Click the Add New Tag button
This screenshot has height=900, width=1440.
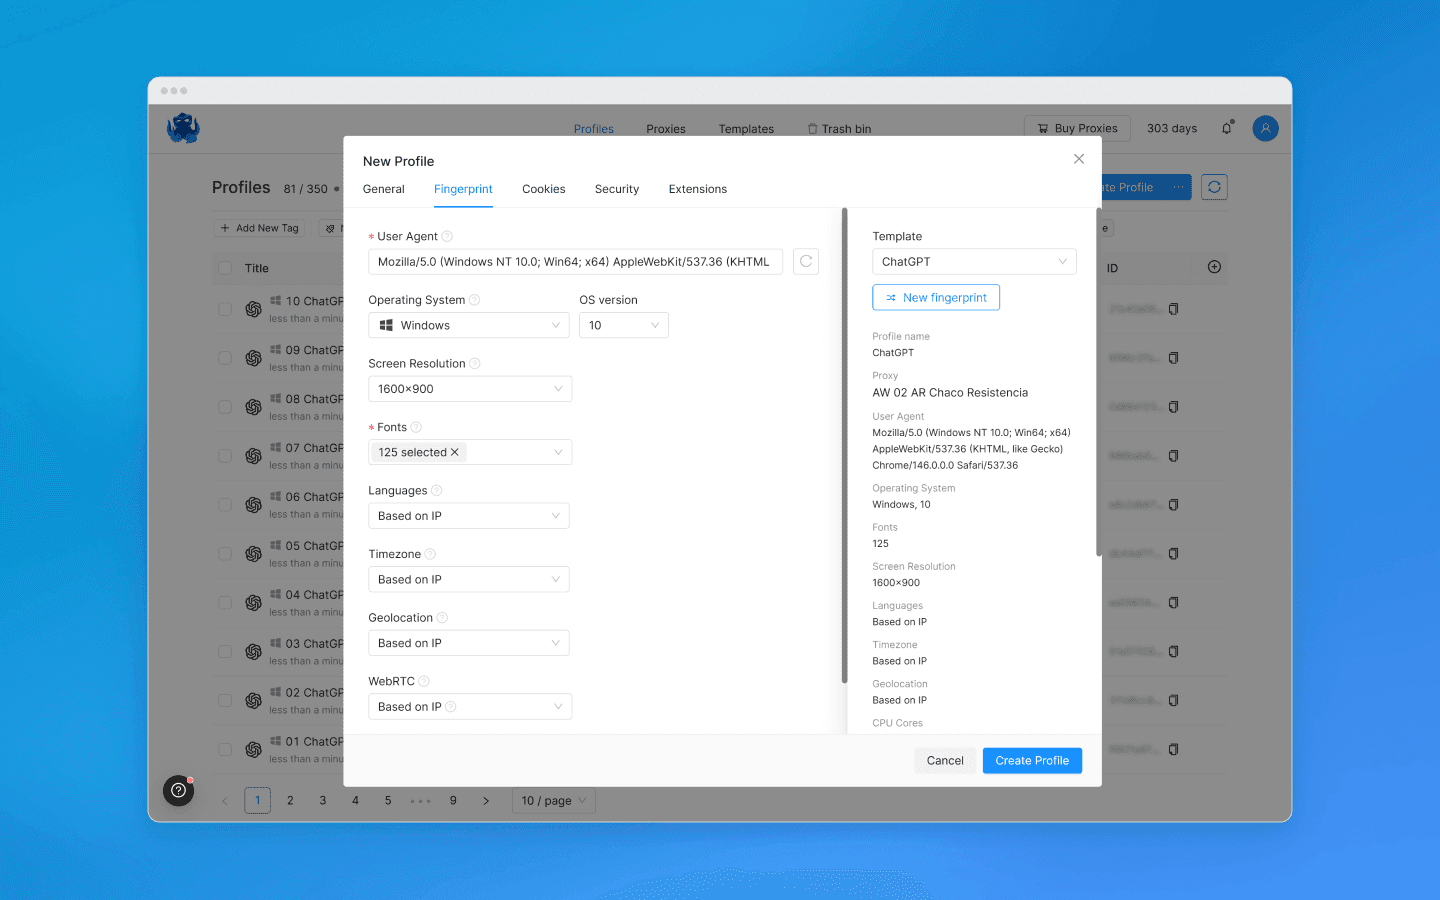tap(260, 228)
